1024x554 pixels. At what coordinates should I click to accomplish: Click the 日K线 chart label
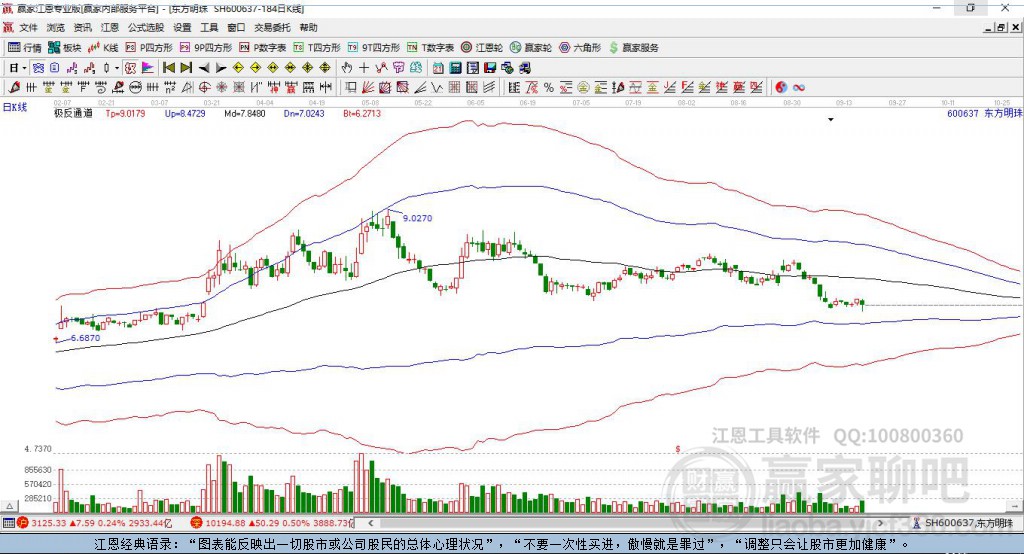click(x=15, y=107)
